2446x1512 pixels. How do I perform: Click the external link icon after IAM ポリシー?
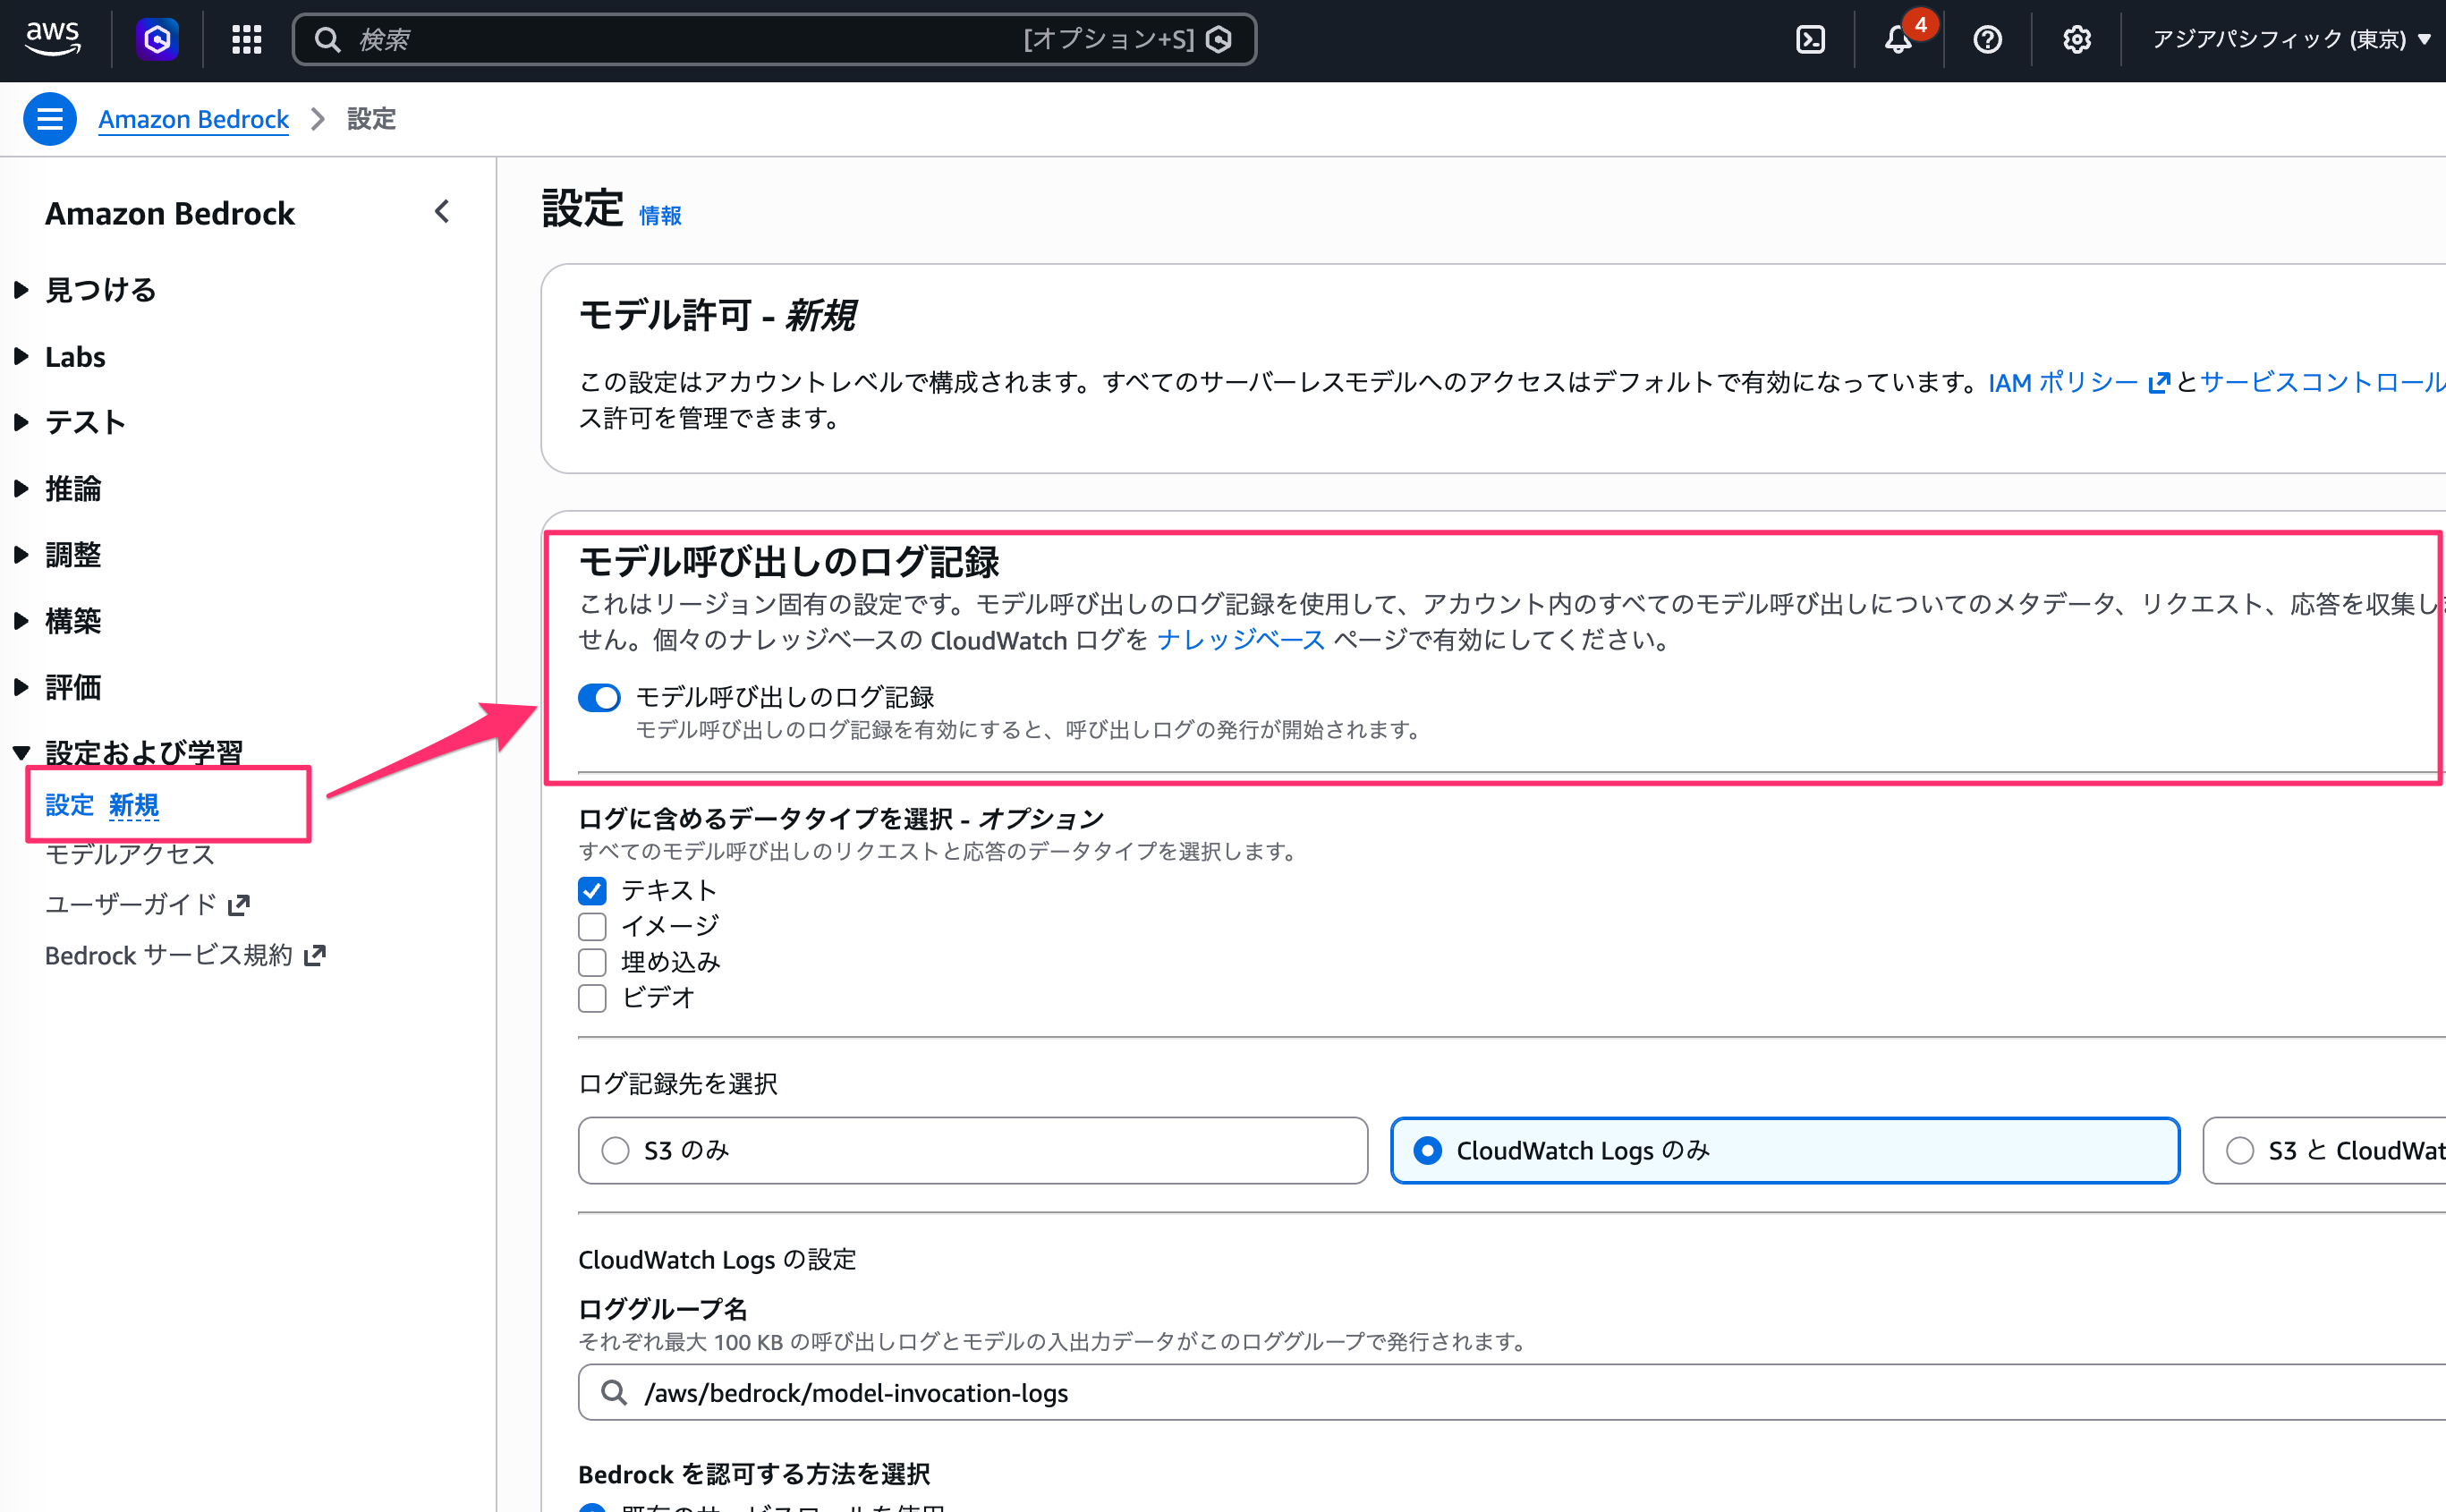point(2159,382)
